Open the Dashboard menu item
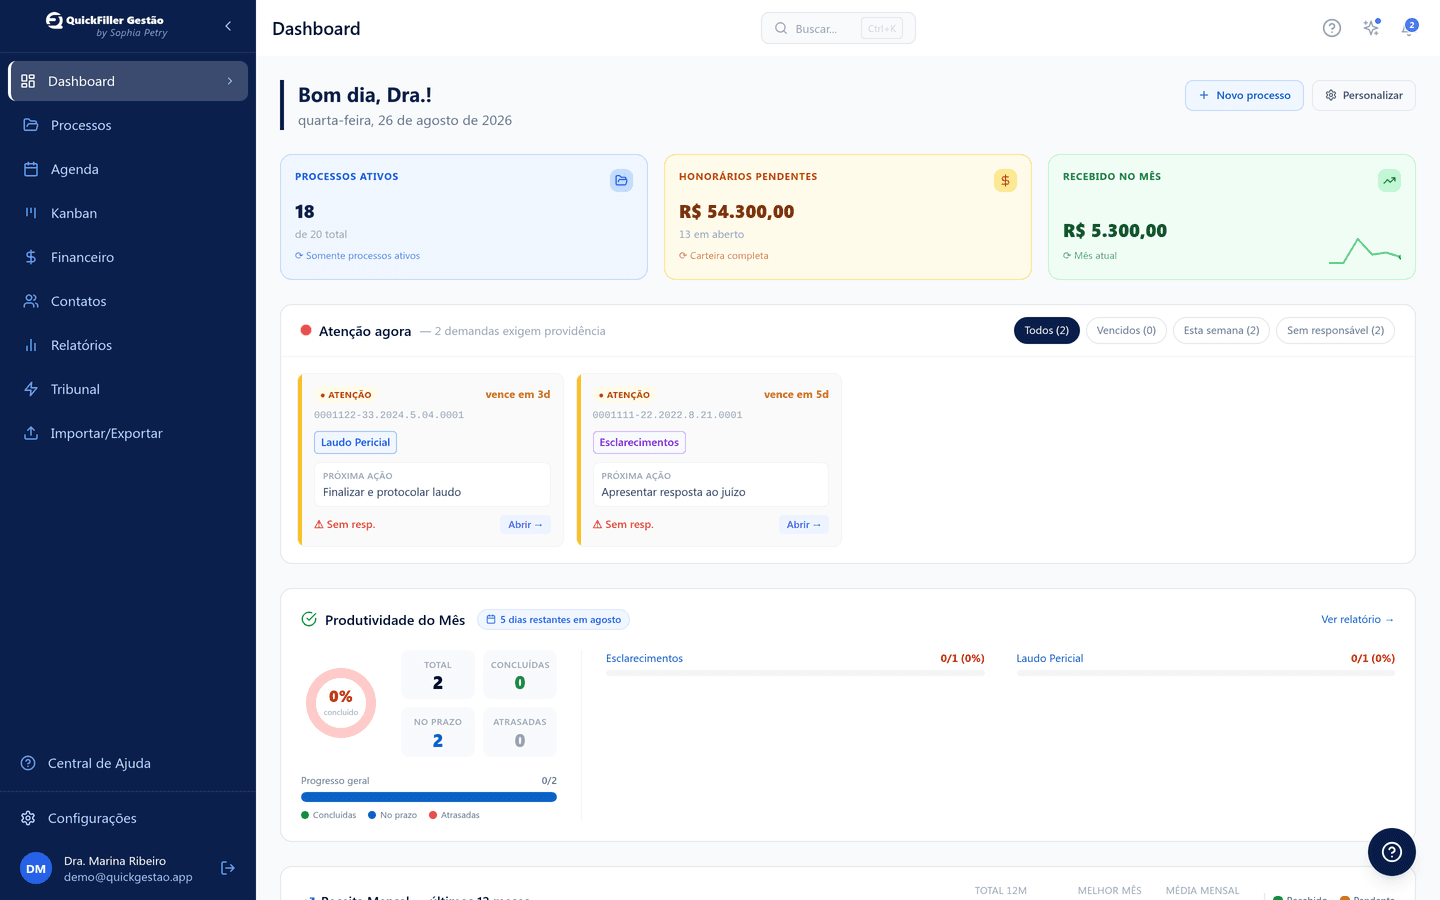Image resolution: width=1440 pixels, height=900 pixels. (x=128, y=81)
